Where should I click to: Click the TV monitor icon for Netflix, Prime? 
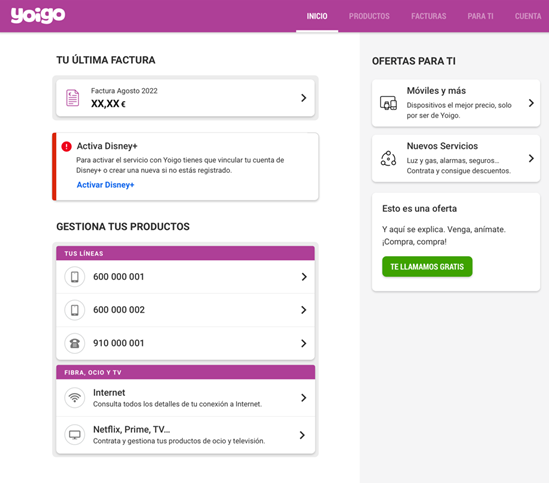coord(75,435)
